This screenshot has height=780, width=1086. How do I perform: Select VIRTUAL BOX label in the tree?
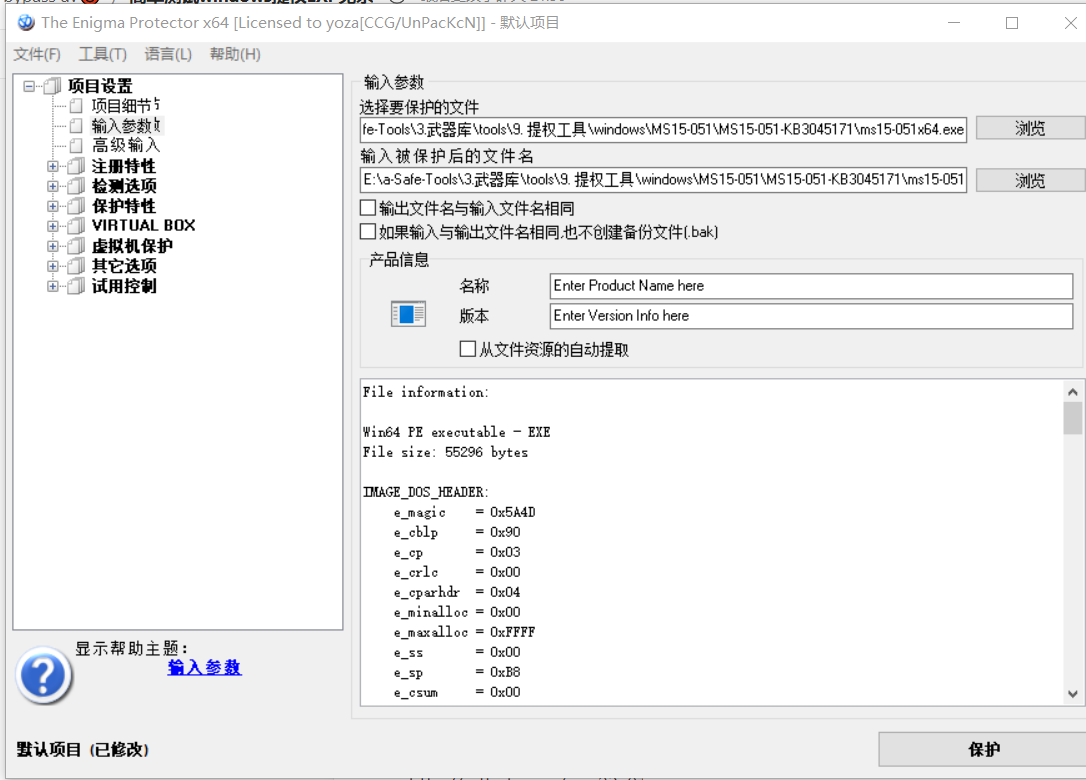click(x=143, y=226)
